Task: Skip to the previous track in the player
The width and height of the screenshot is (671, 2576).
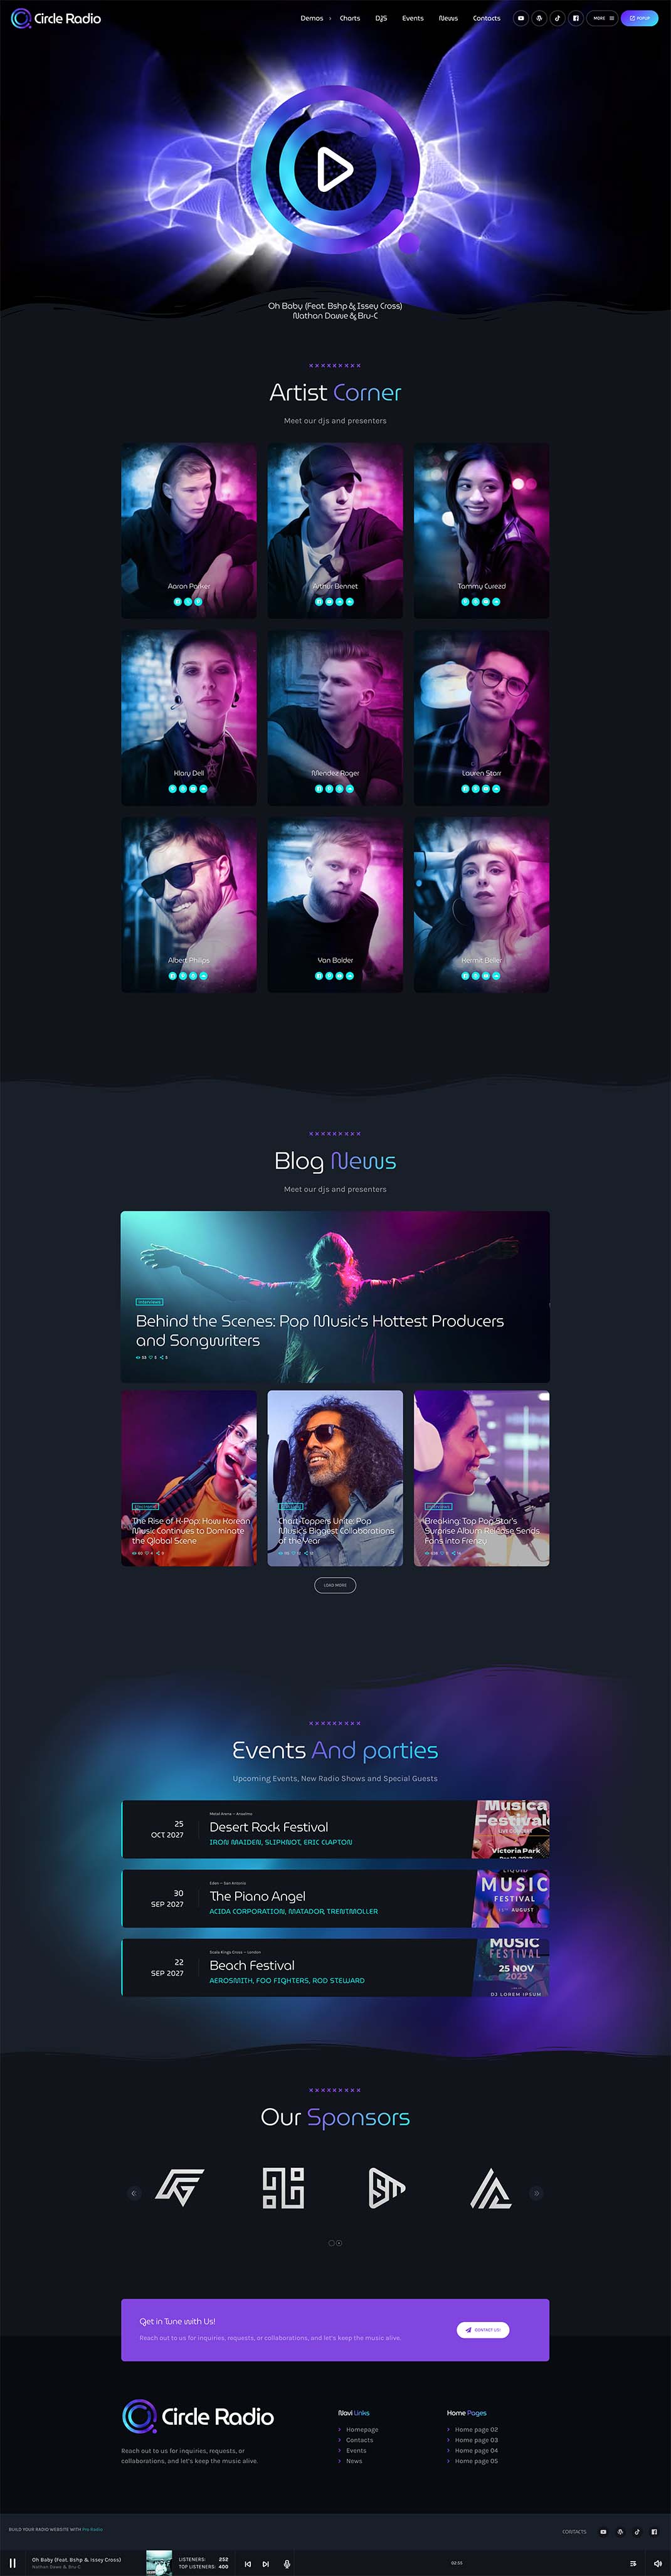Action: pos(248,2563)
